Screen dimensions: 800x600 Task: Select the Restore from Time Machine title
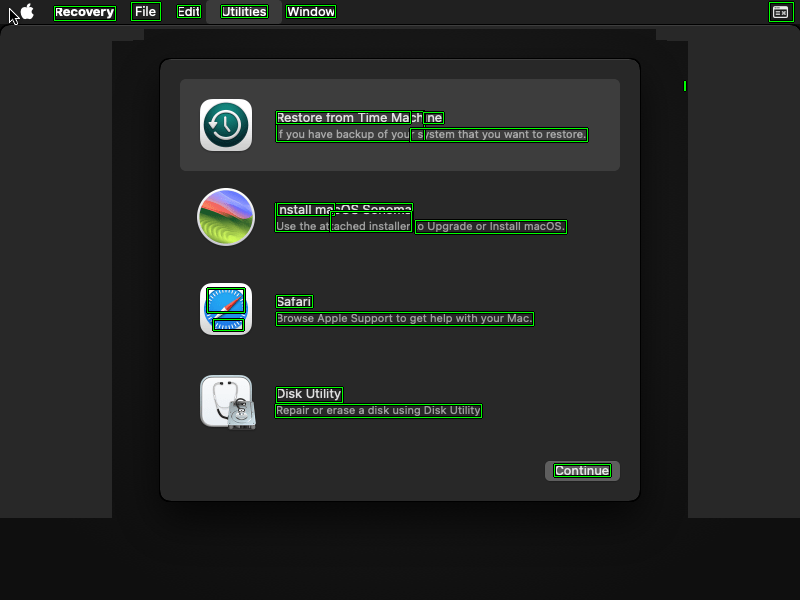pyautogui.click(x=359, y=118)
